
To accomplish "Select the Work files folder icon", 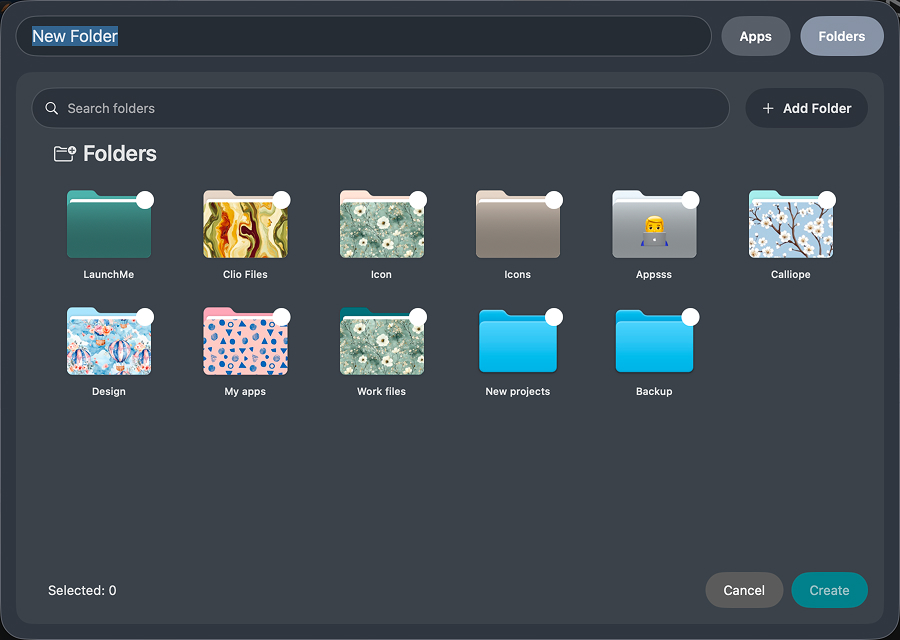I will coord(381,341).
